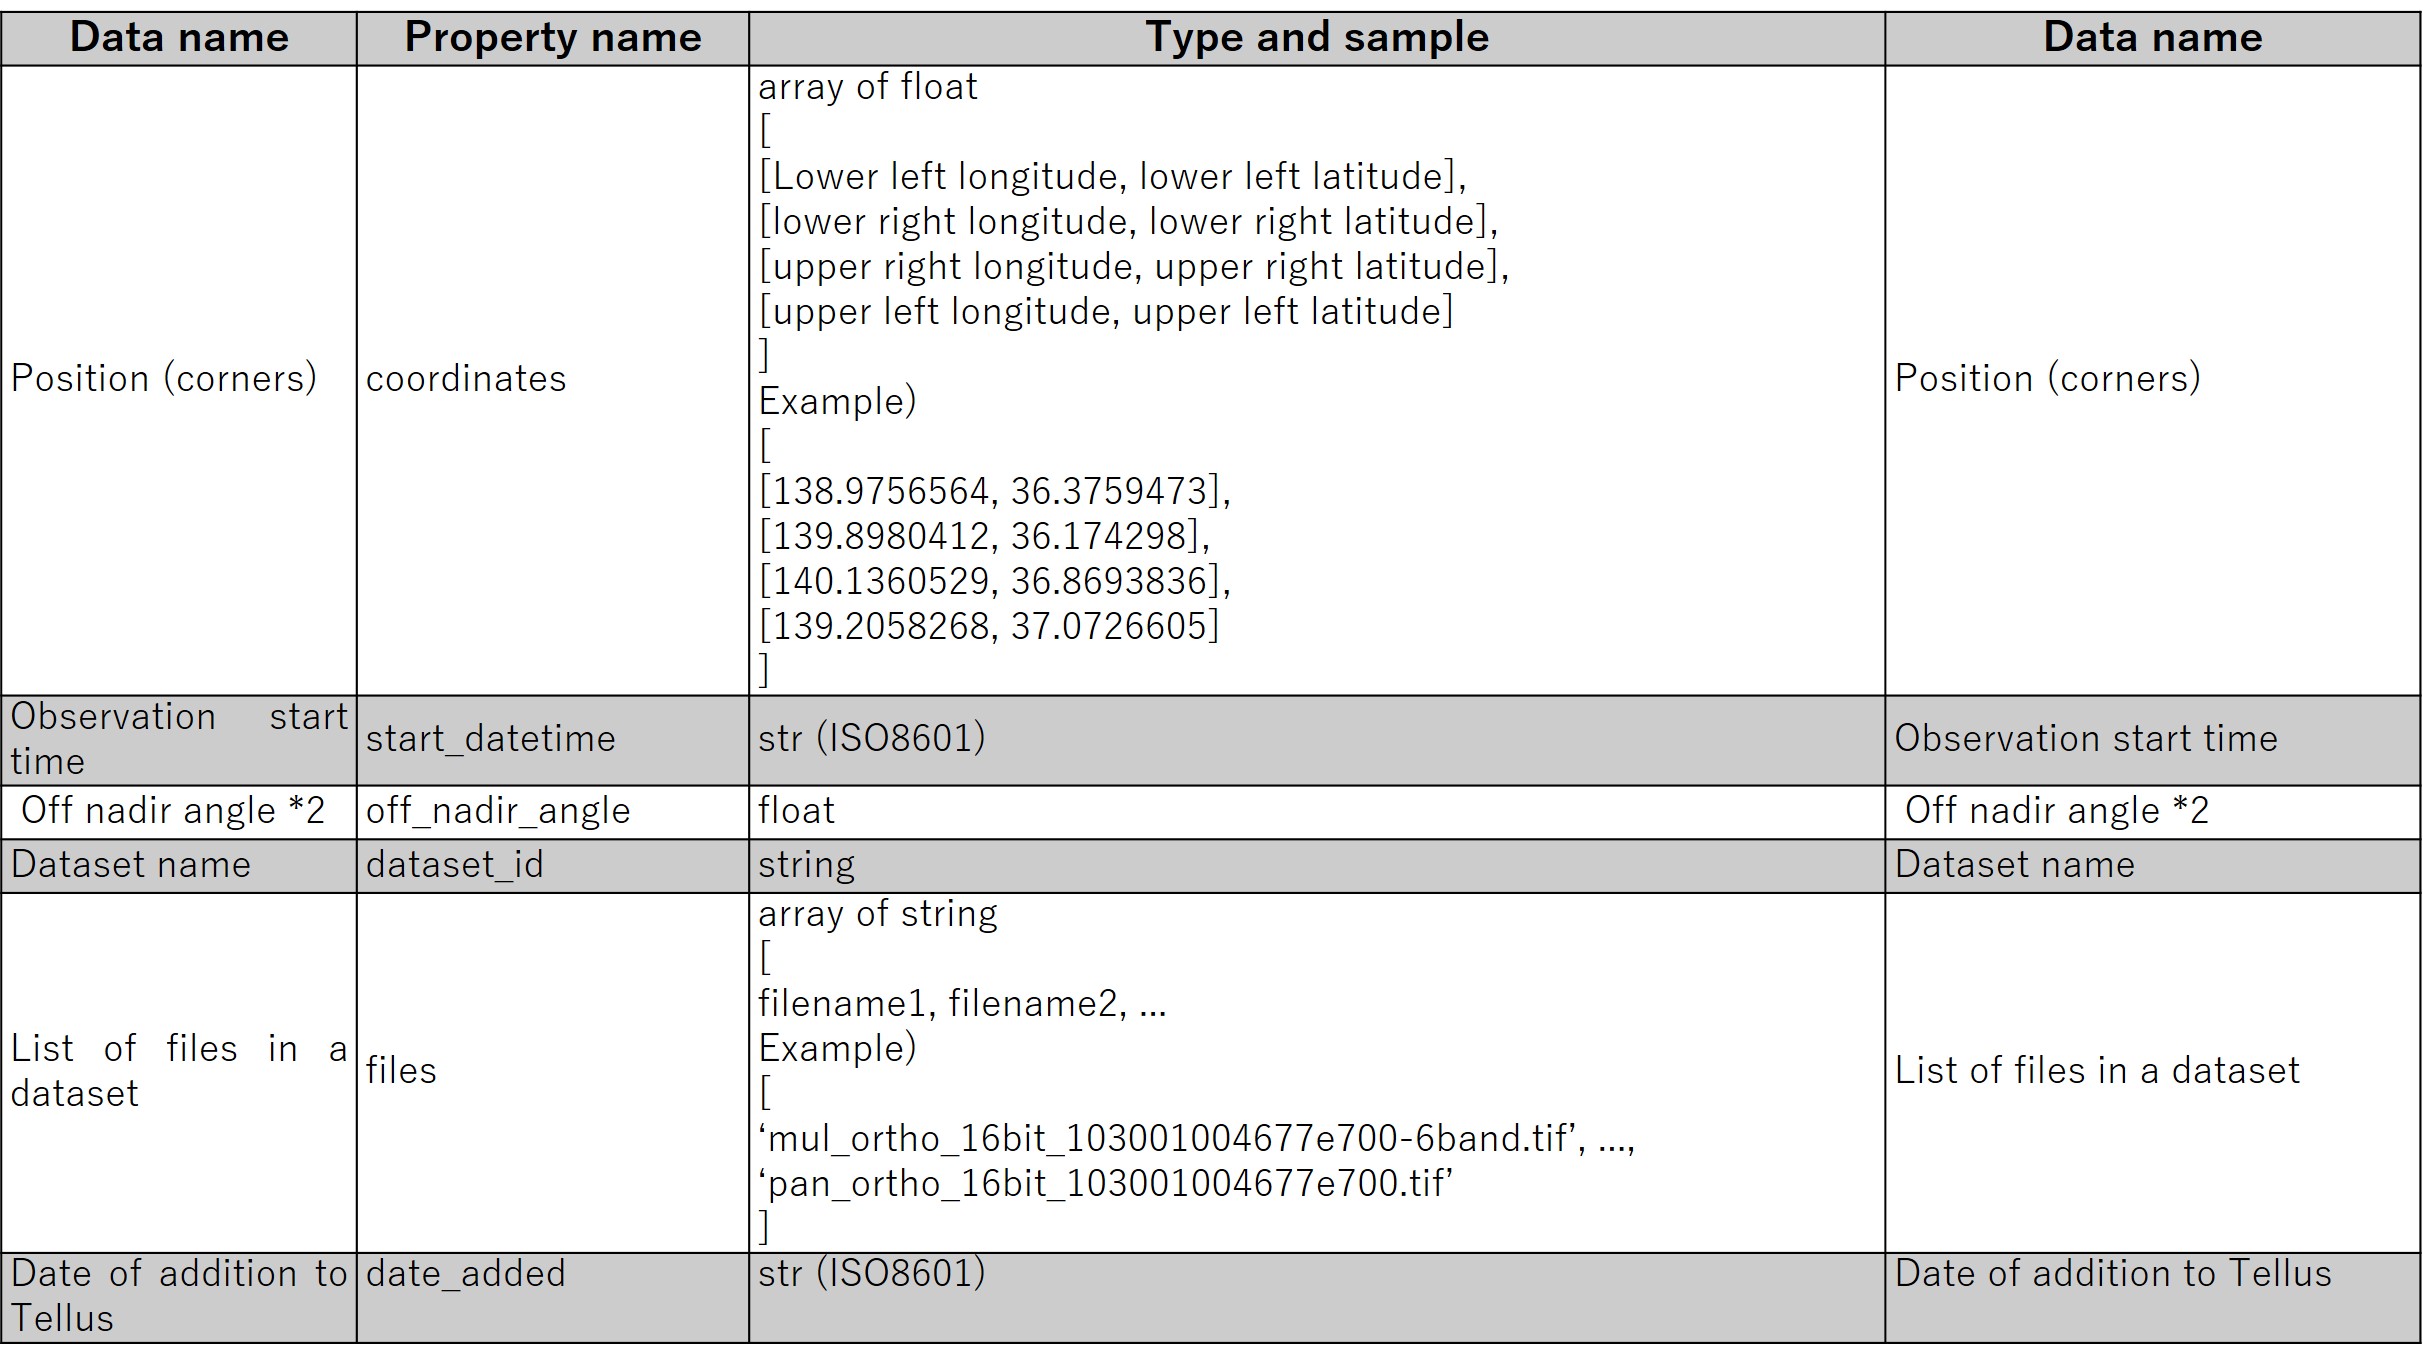Click the 'start_datetime' property cell
Screen dimensions: 2423x1366
552,740
